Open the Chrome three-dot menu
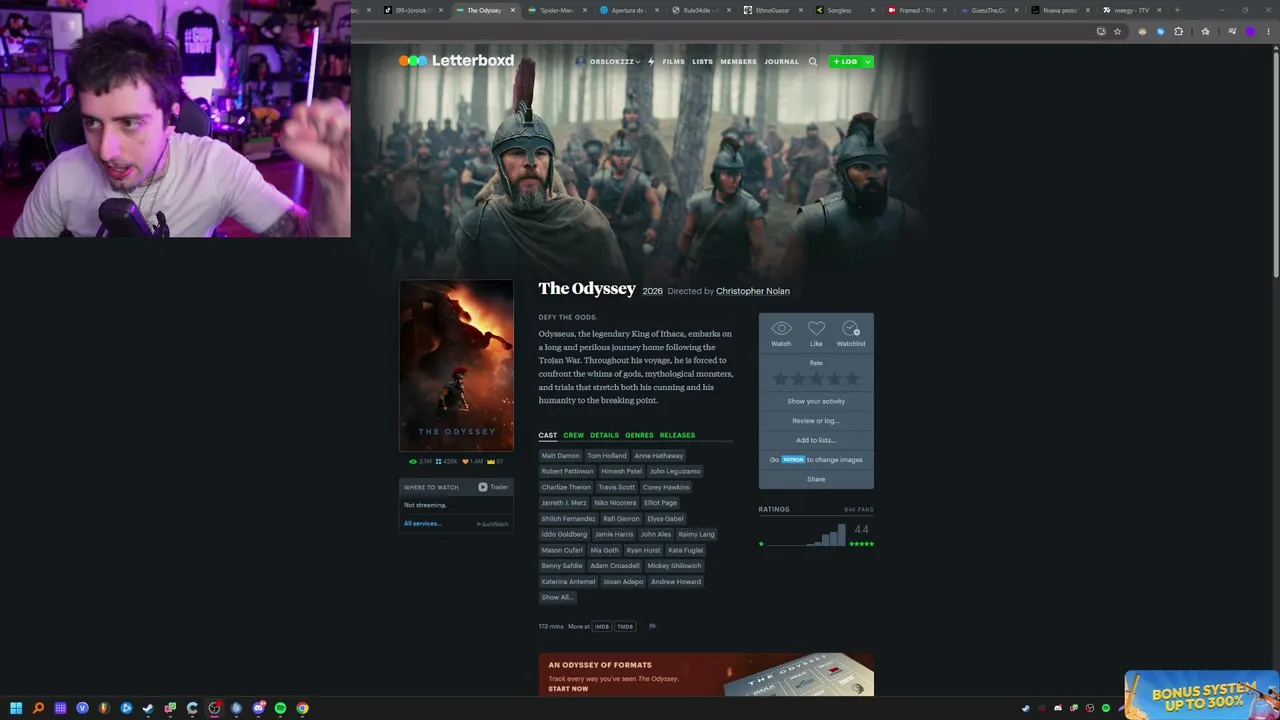 pyautogui.click(x=1269, y=32)
